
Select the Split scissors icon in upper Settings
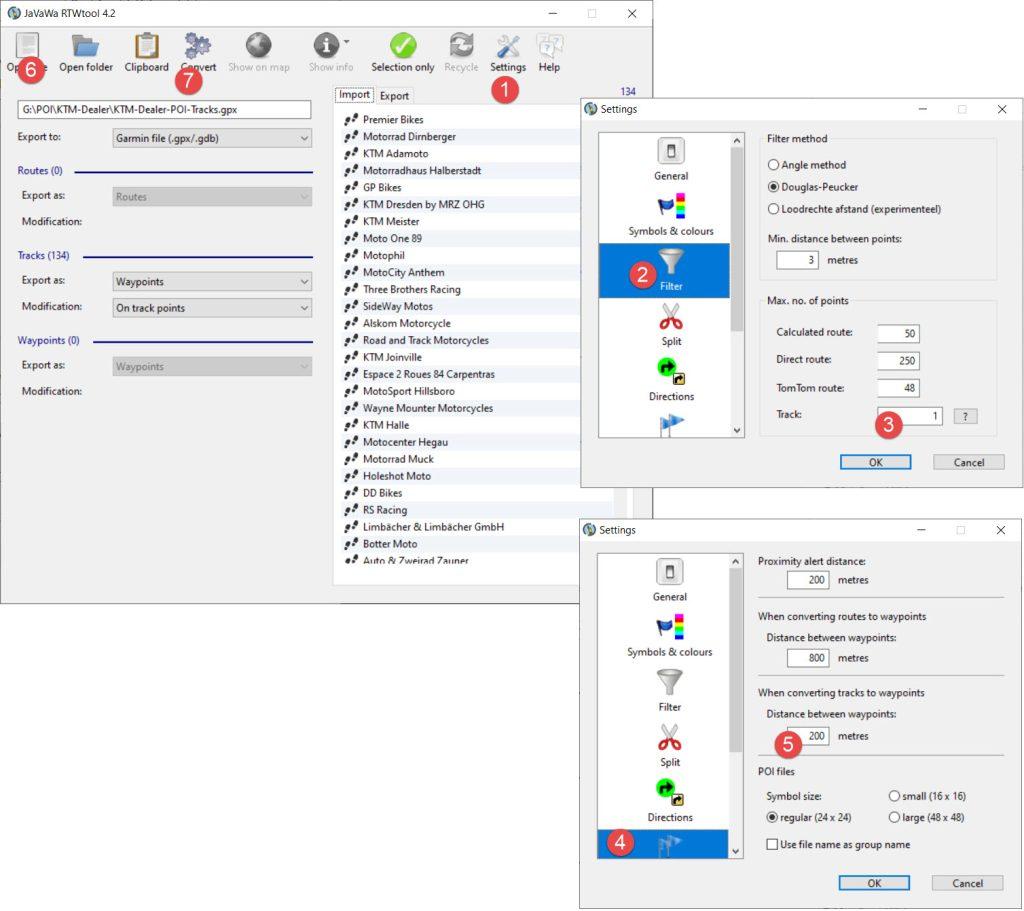[670, 319]
